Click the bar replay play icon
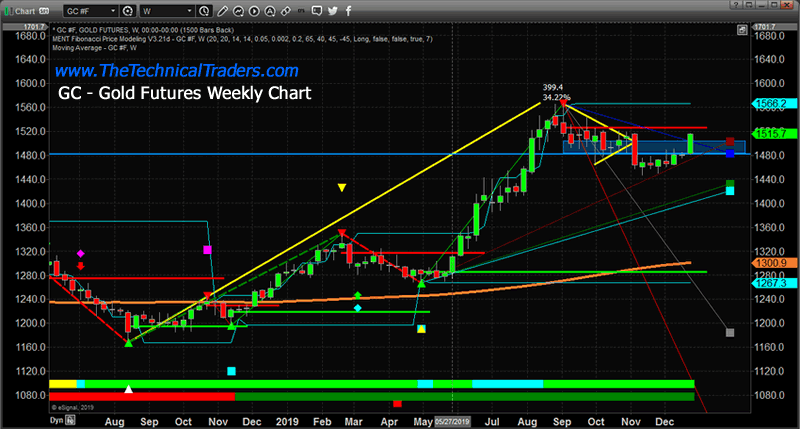Screen dimensions: 800x429 [x=254, y=10]
